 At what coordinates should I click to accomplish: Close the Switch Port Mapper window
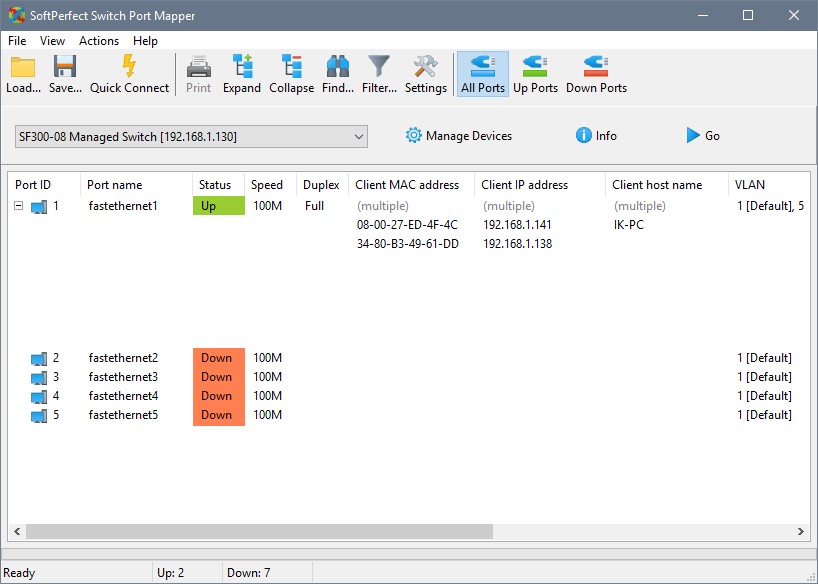point(793,15)
